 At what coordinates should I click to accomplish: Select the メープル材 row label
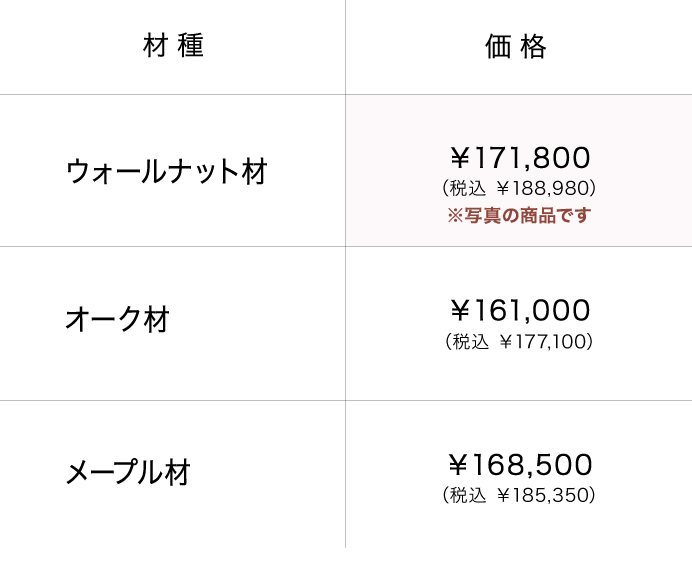[127, 472]
